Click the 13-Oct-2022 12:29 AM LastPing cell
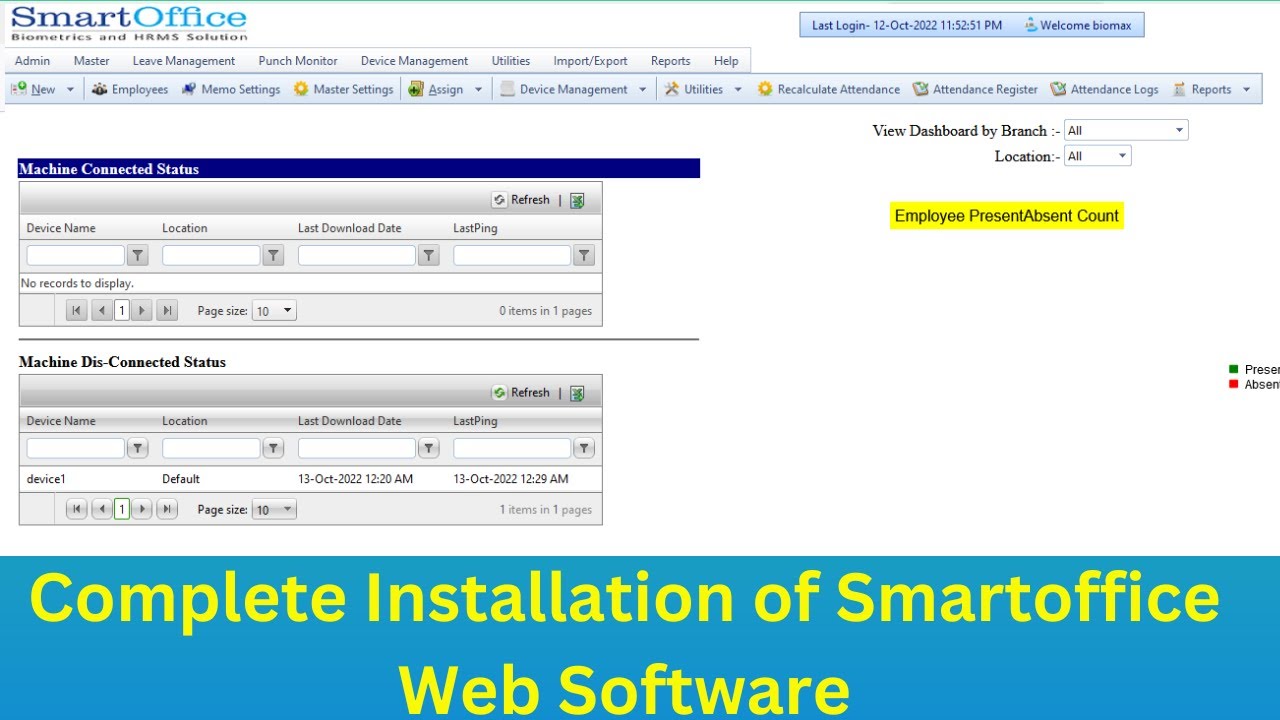Screen dimensions: 1280x720 pos(511,479)
